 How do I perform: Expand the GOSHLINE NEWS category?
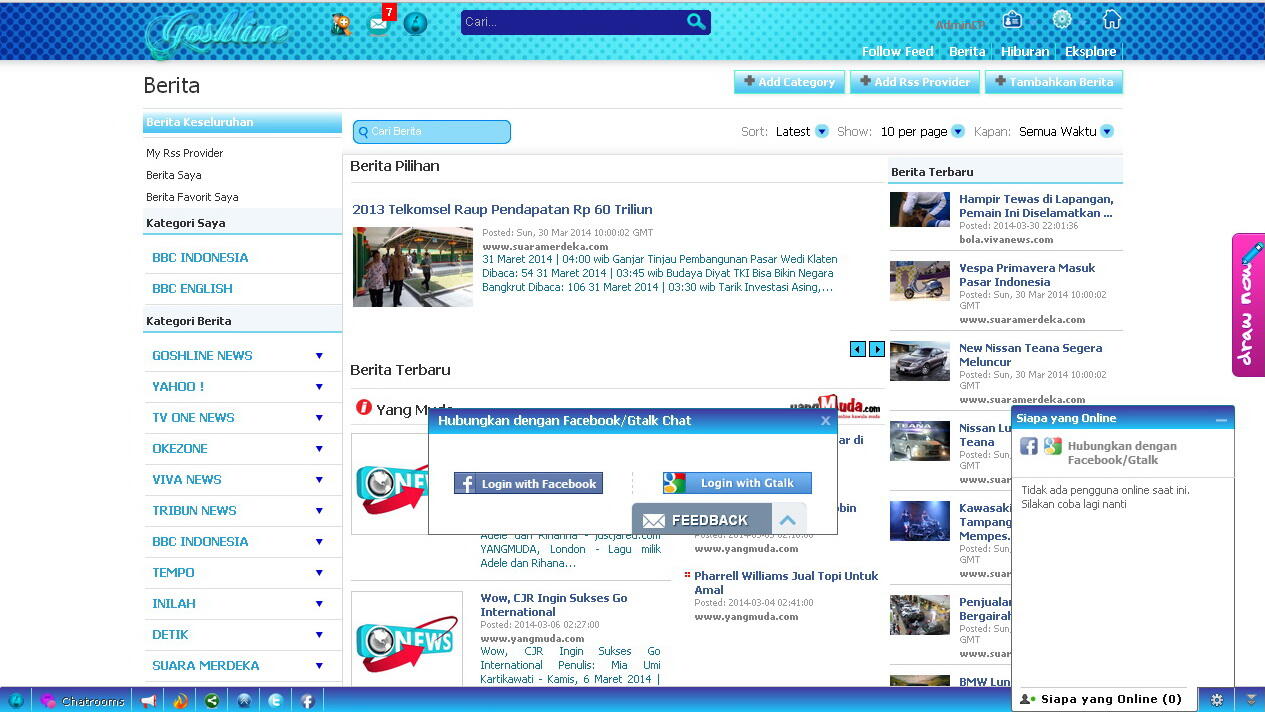tap(319, 355)
